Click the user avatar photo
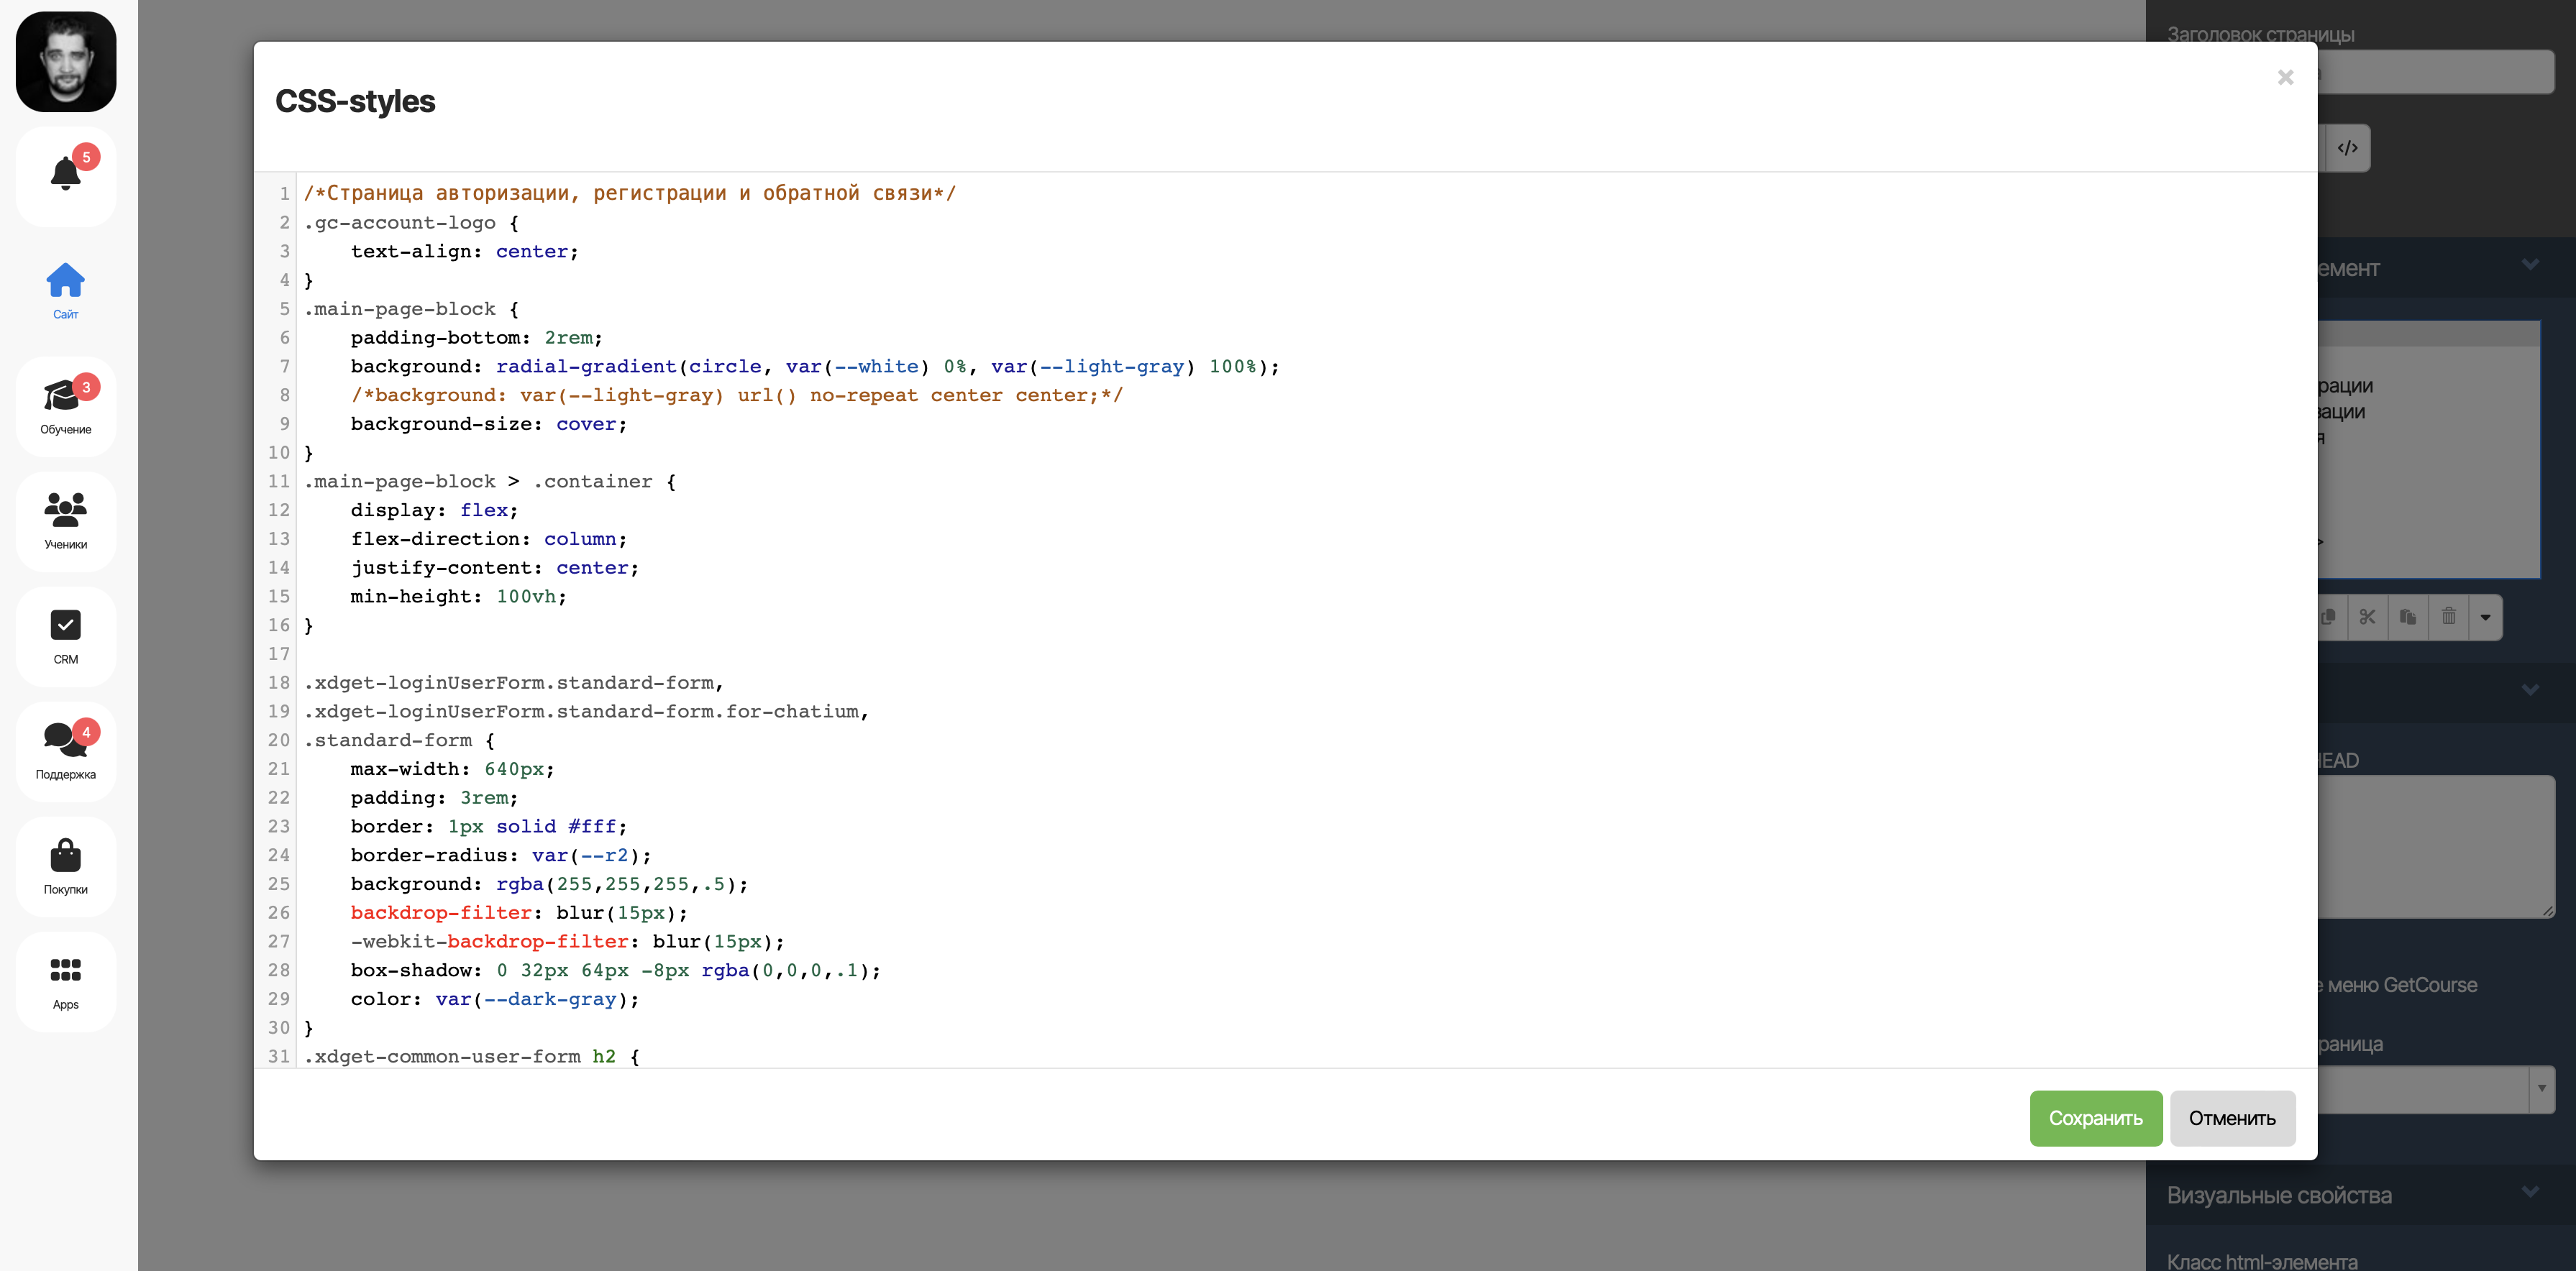Image resolution: width=2576 pixels, height=1271 pixels. (x=66, y=62)
